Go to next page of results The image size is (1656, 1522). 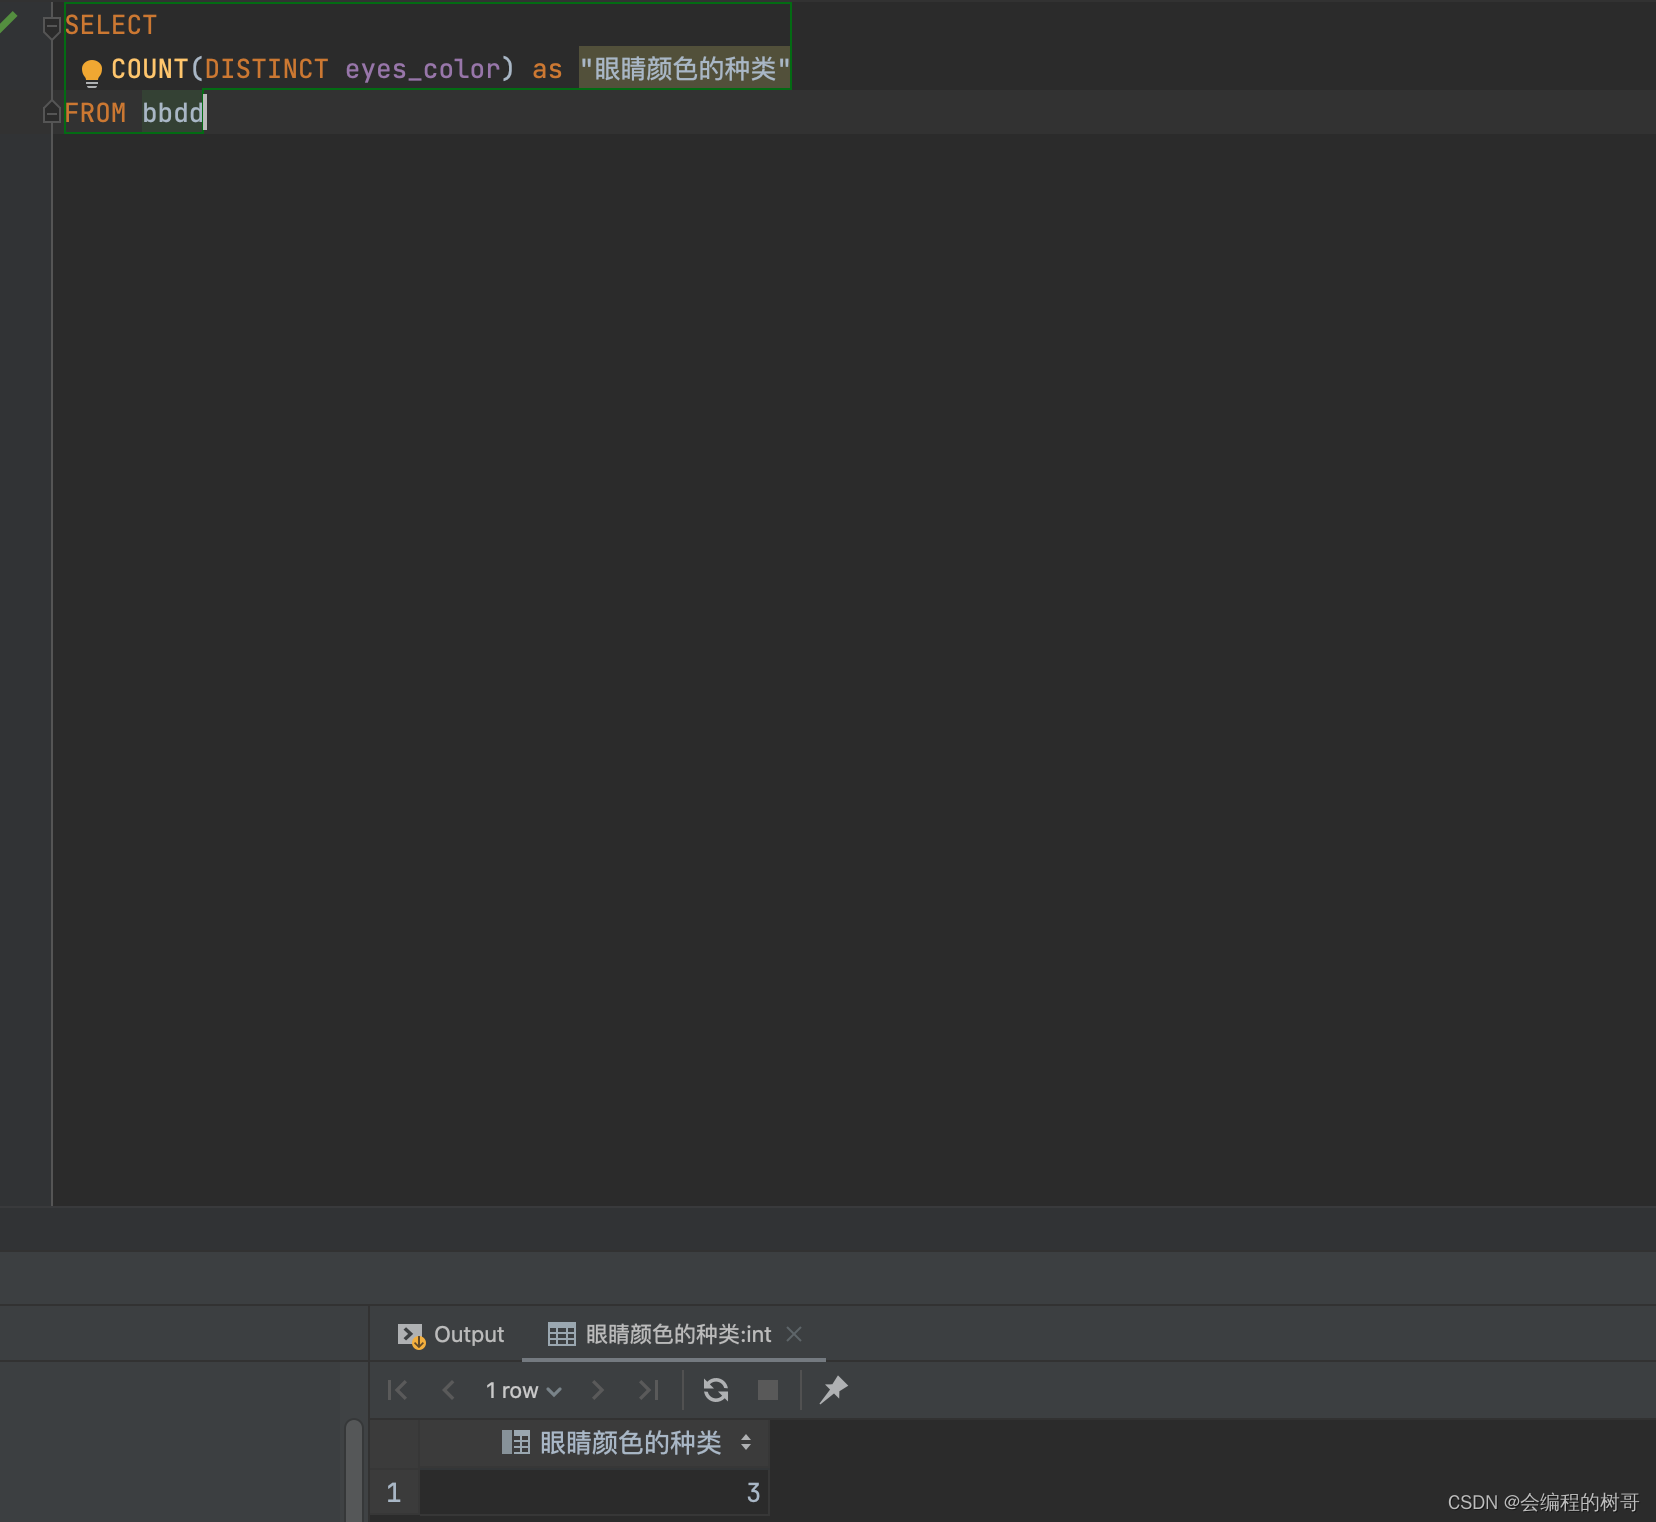pos(597,1390)
